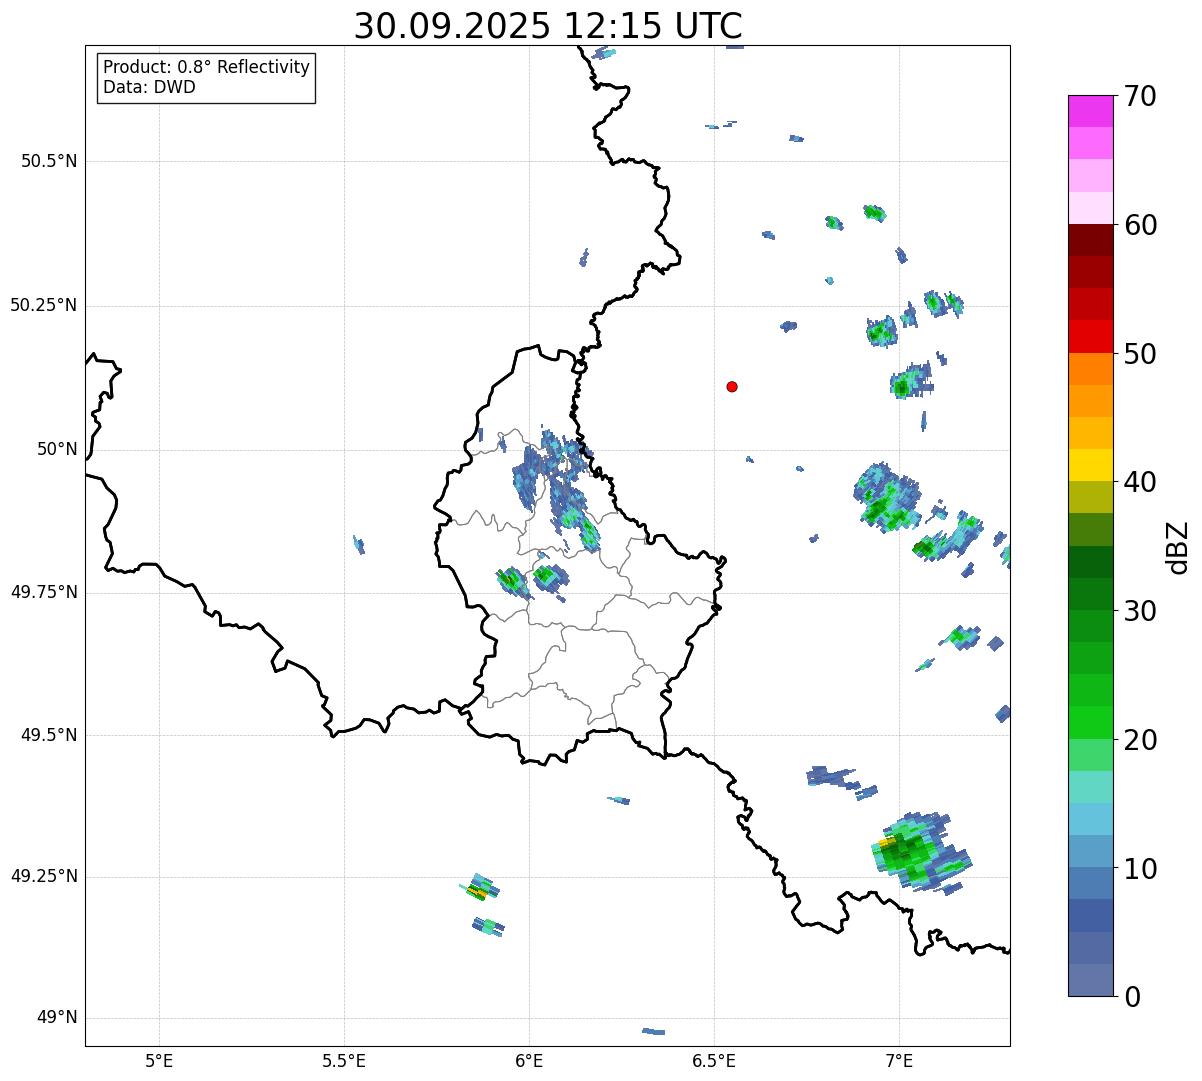Click the radar echo cluster near 49.9°N 7°E
This screenshot has width=1202, height=1081.
(x=887, y=498)
